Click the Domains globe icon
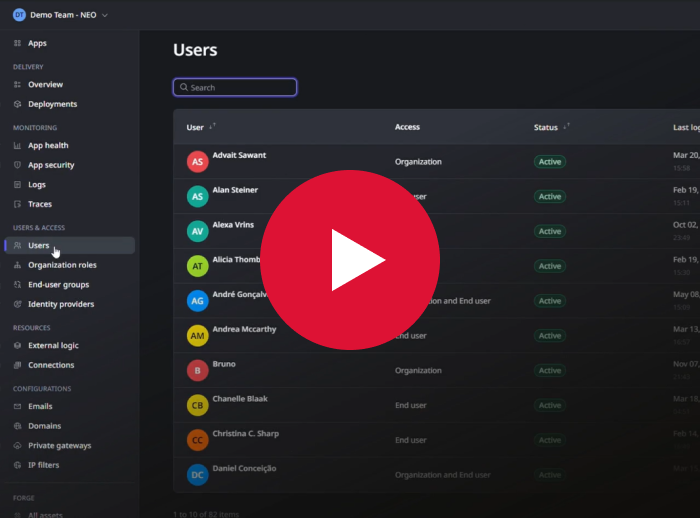The width and height of the screenshot is (700, 518). pyautogui.click(x=17, y=426)
